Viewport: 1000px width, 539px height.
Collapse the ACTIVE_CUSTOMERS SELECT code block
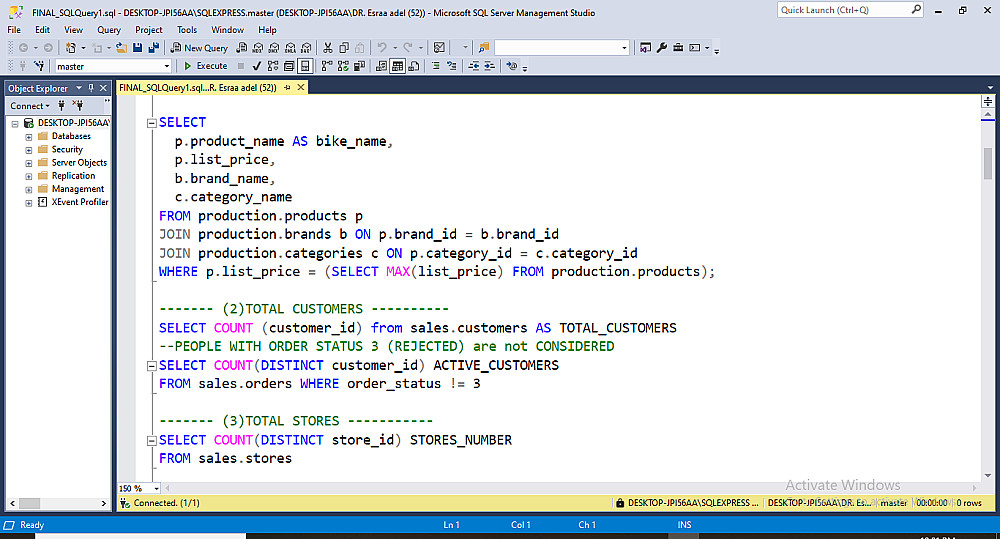click(152, 366)
